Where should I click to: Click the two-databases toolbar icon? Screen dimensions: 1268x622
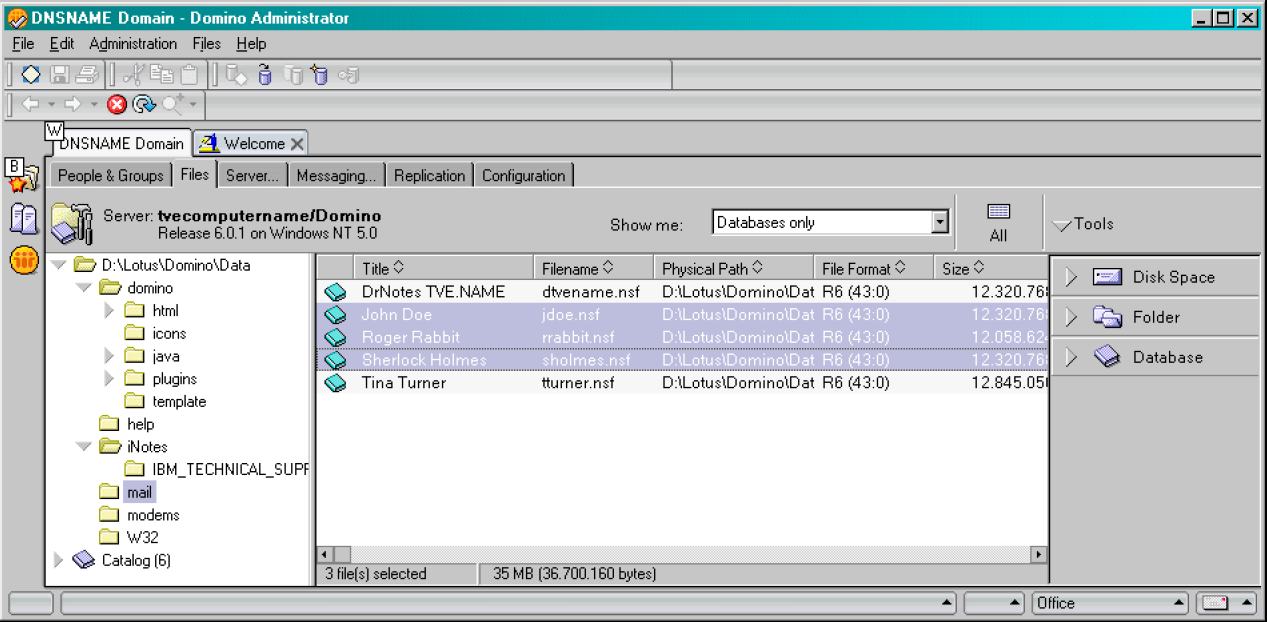[x=293, y=74]
